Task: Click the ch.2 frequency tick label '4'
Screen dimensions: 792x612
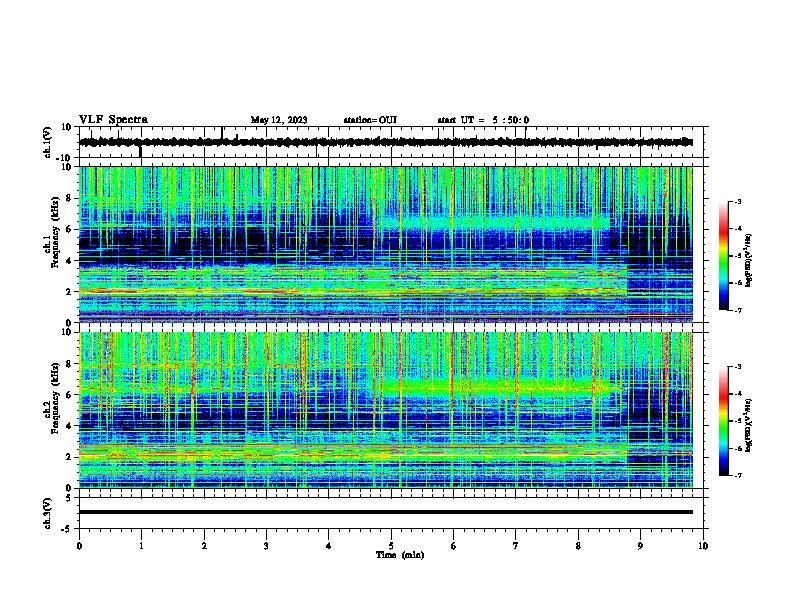Action: (70, 426)
